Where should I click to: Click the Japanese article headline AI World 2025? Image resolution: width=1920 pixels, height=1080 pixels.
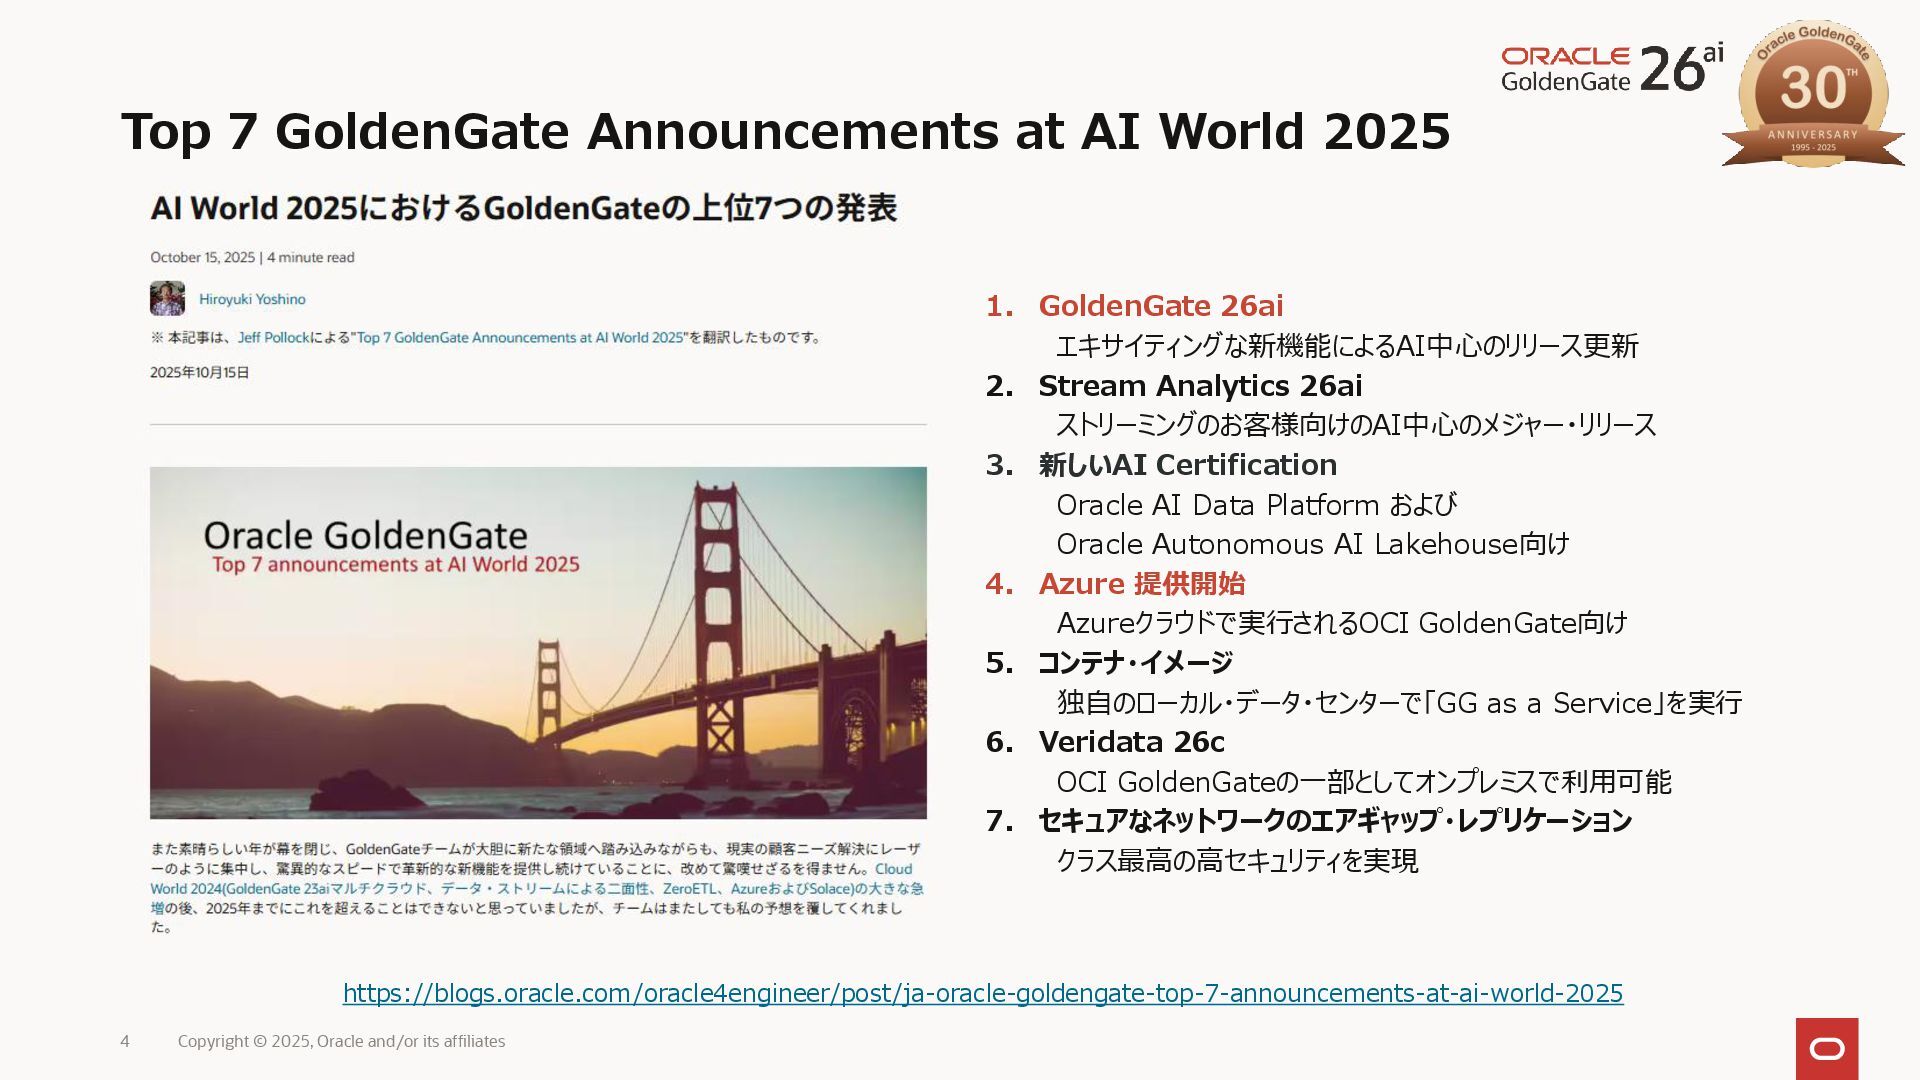(523, 208)
